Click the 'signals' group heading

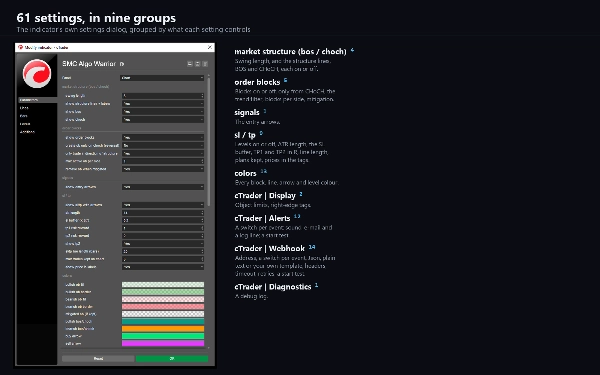coord(247,112)
